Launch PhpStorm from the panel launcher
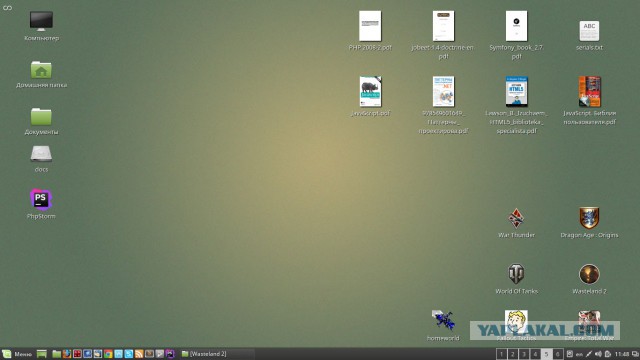Screen dimensions: 640x360 coord(170,354)
